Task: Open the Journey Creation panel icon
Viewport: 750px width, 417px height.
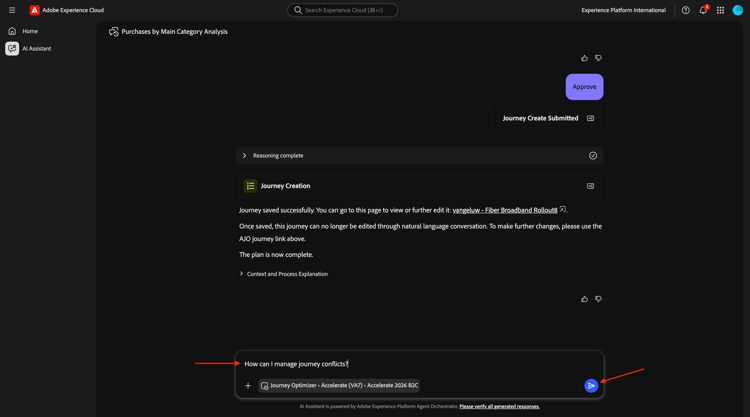Action: (591, 186)
